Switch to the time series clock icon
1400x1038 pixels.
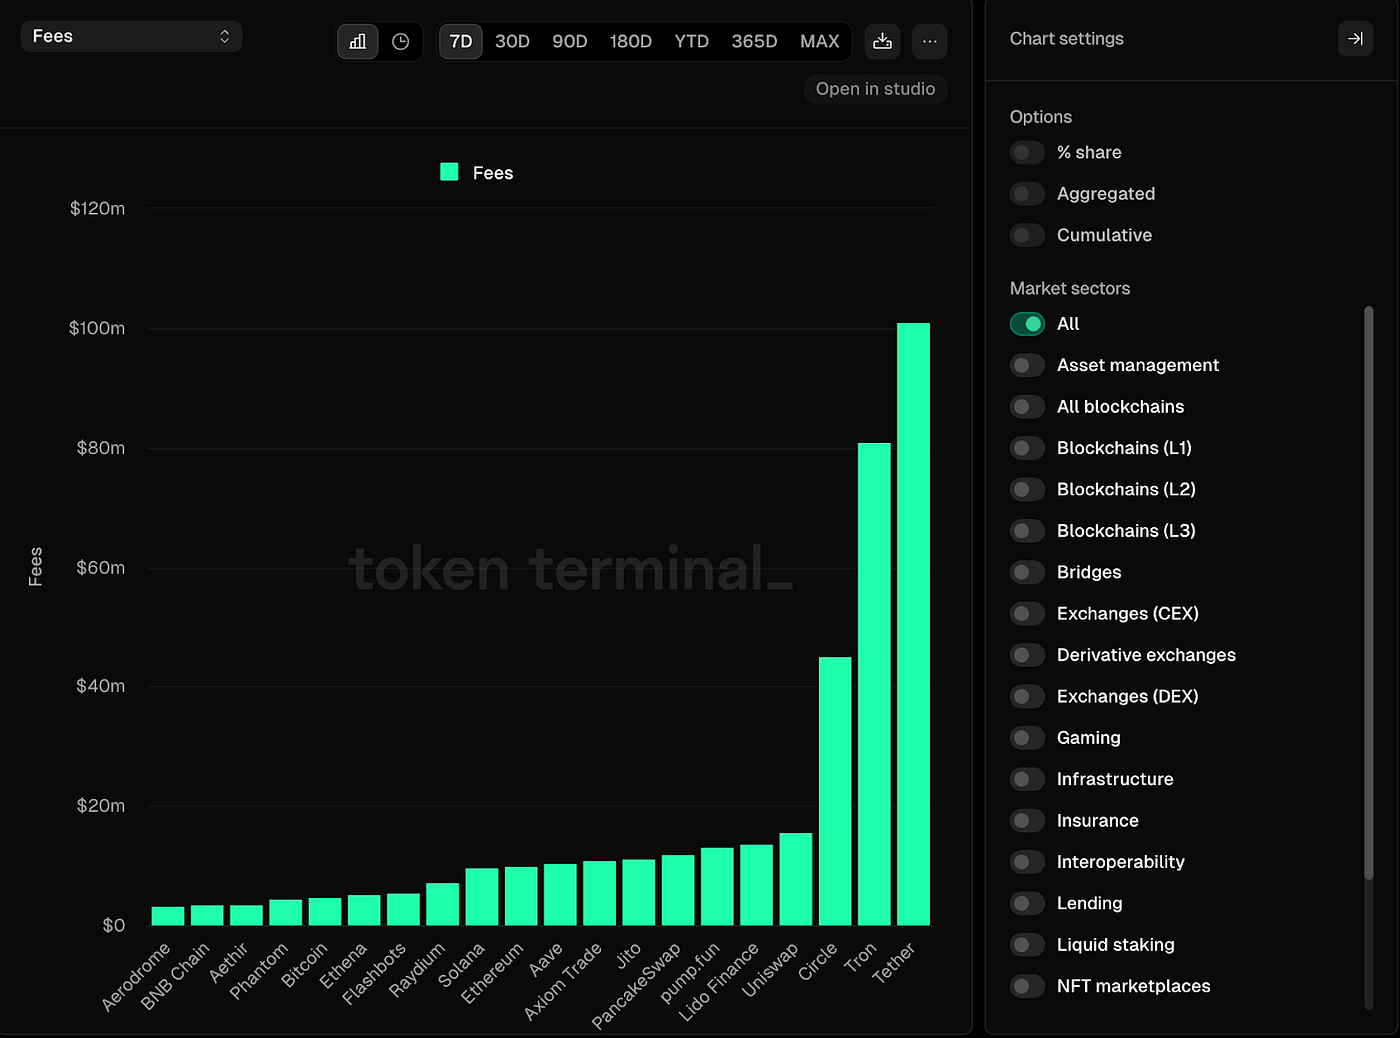click(x=401, y=41)
